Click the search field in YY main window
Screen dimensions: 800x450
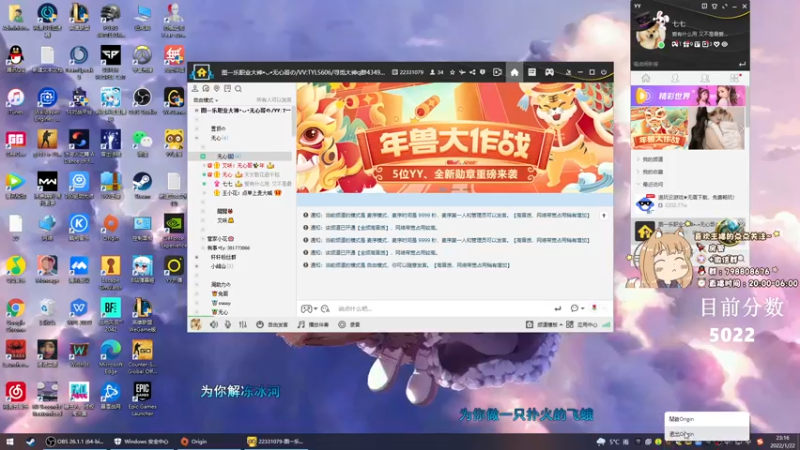684,64
